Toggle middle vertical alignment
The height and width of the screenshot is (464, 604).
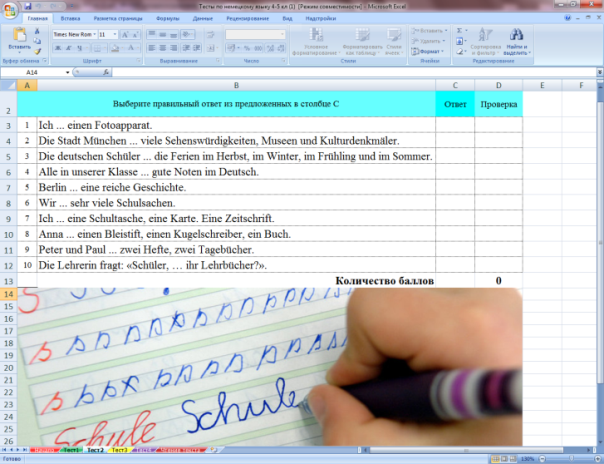point(163,35)
